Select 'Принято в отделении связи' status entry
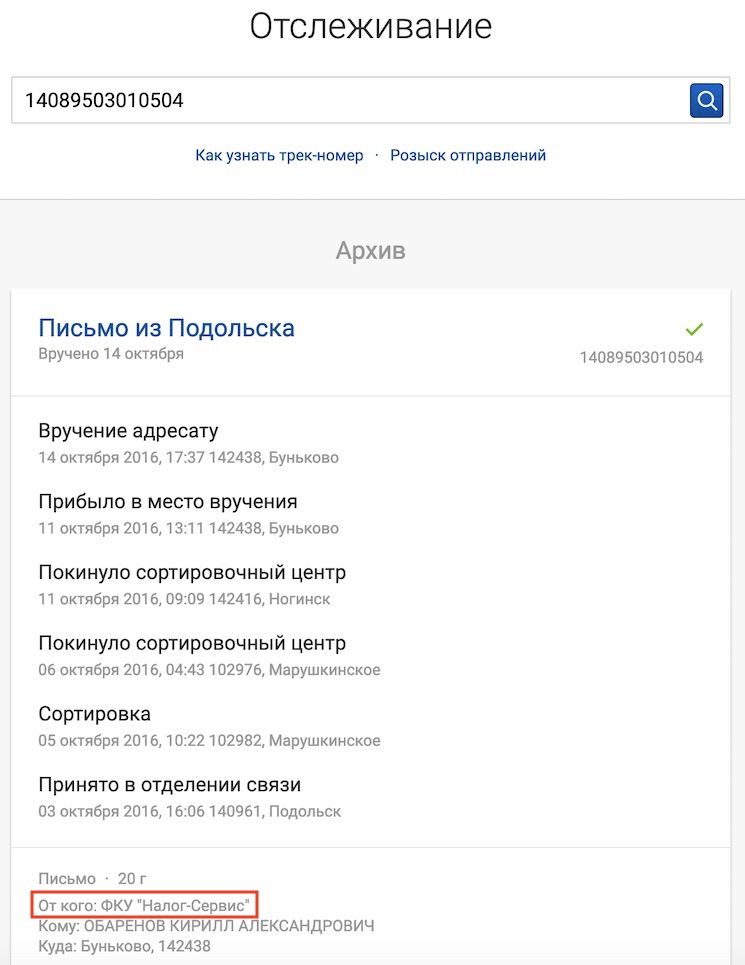Screen dimensions: 745x965 pos(189,797)
